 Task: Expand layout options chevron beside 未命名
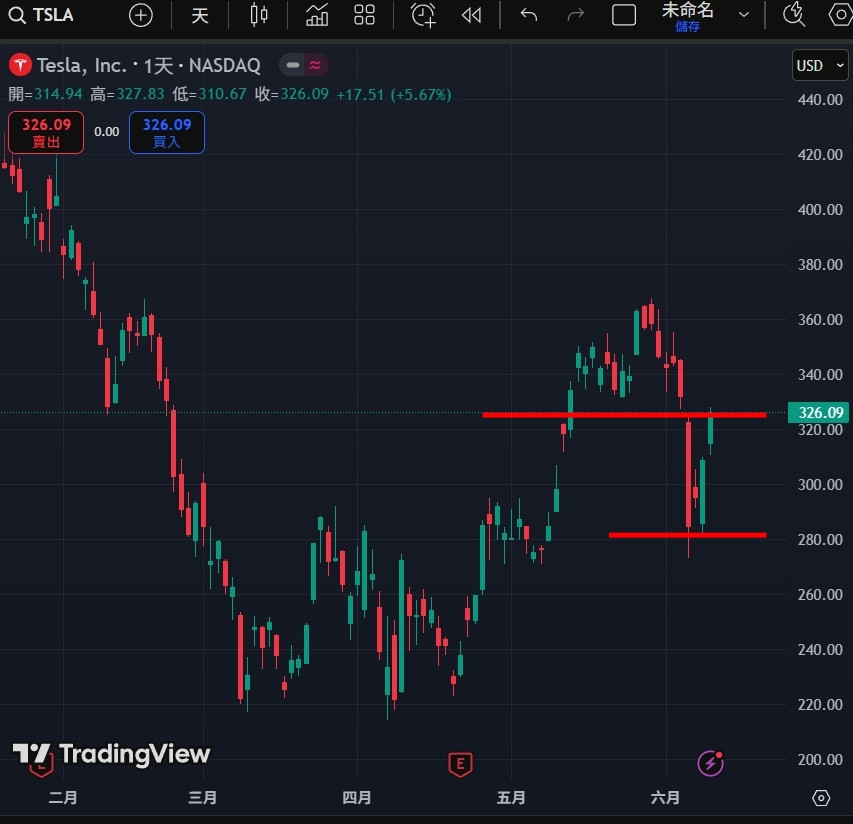tap(744, 15)
